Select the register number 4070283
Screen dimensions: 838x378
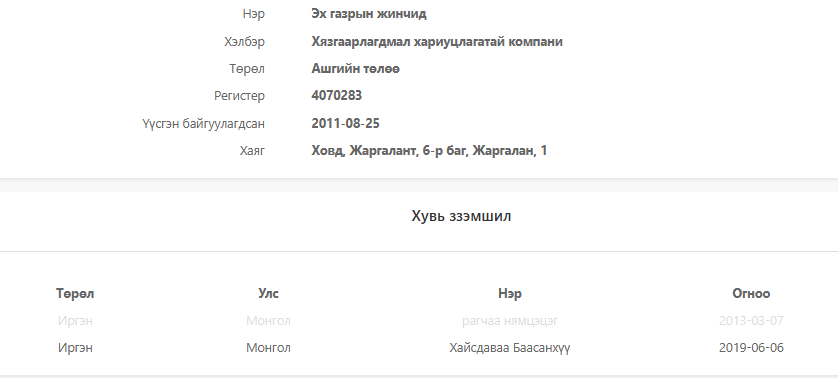click(337, 96)
